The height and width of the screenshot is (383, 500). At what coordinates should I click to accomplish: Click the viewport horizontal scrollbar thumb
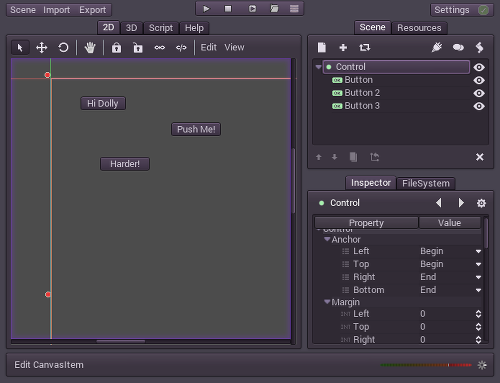click(x=121, y=341)
